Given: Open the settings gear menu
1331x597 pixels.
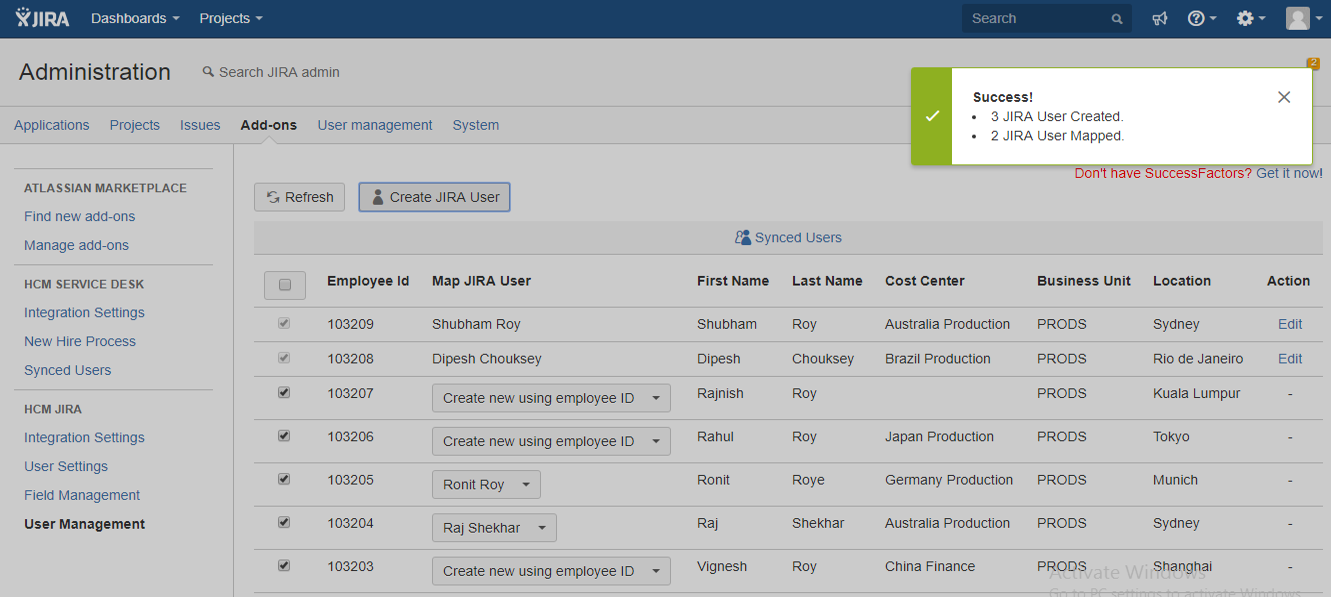Looking at the screenshot, I should (1251, 18).
